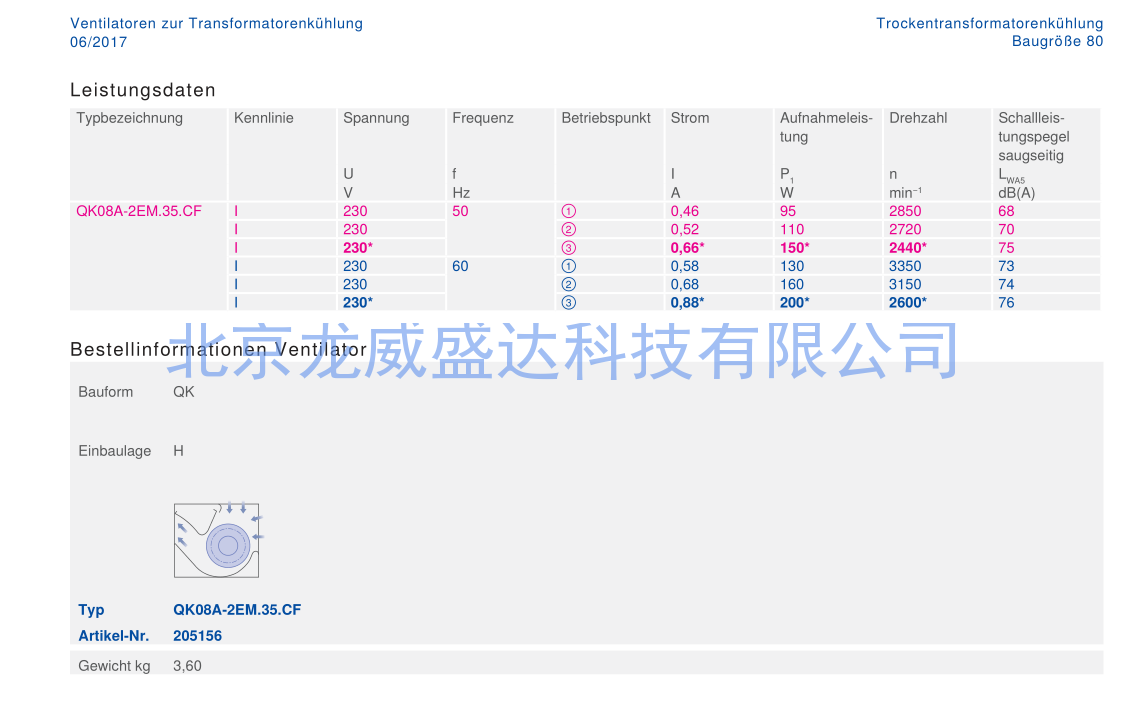Click the 'Schallleistungspegel saugseitig' column header
The width and height of the screenshot is (1126, 710).
click(x=1033, y=136)
